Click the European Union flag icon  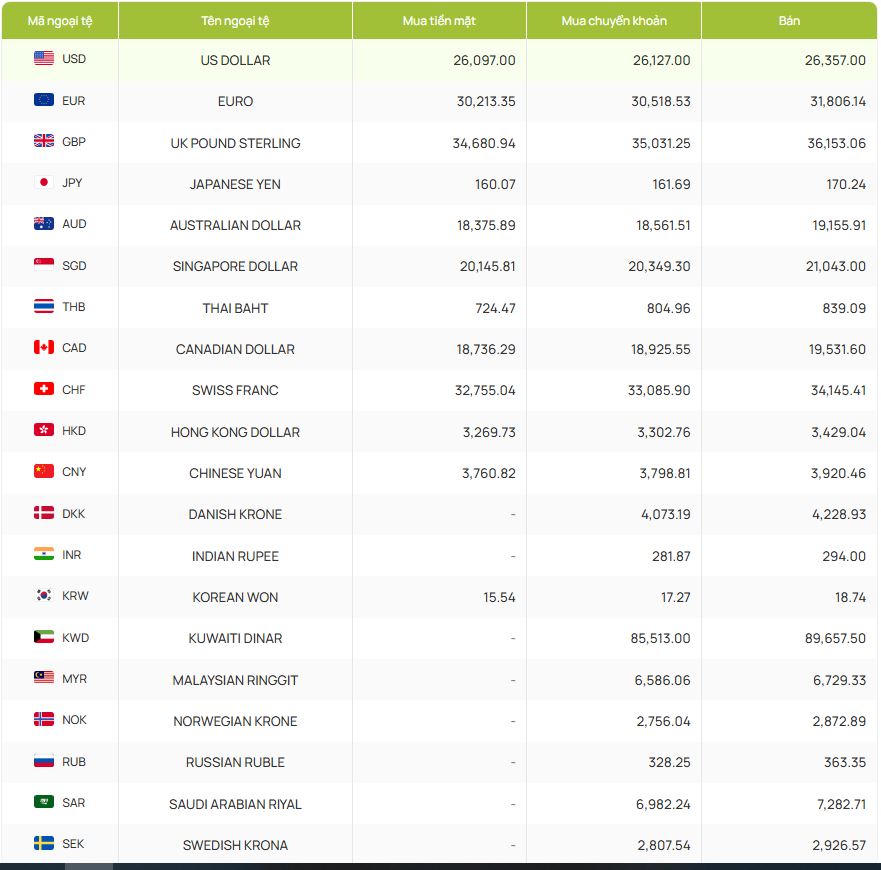[44, 100]
